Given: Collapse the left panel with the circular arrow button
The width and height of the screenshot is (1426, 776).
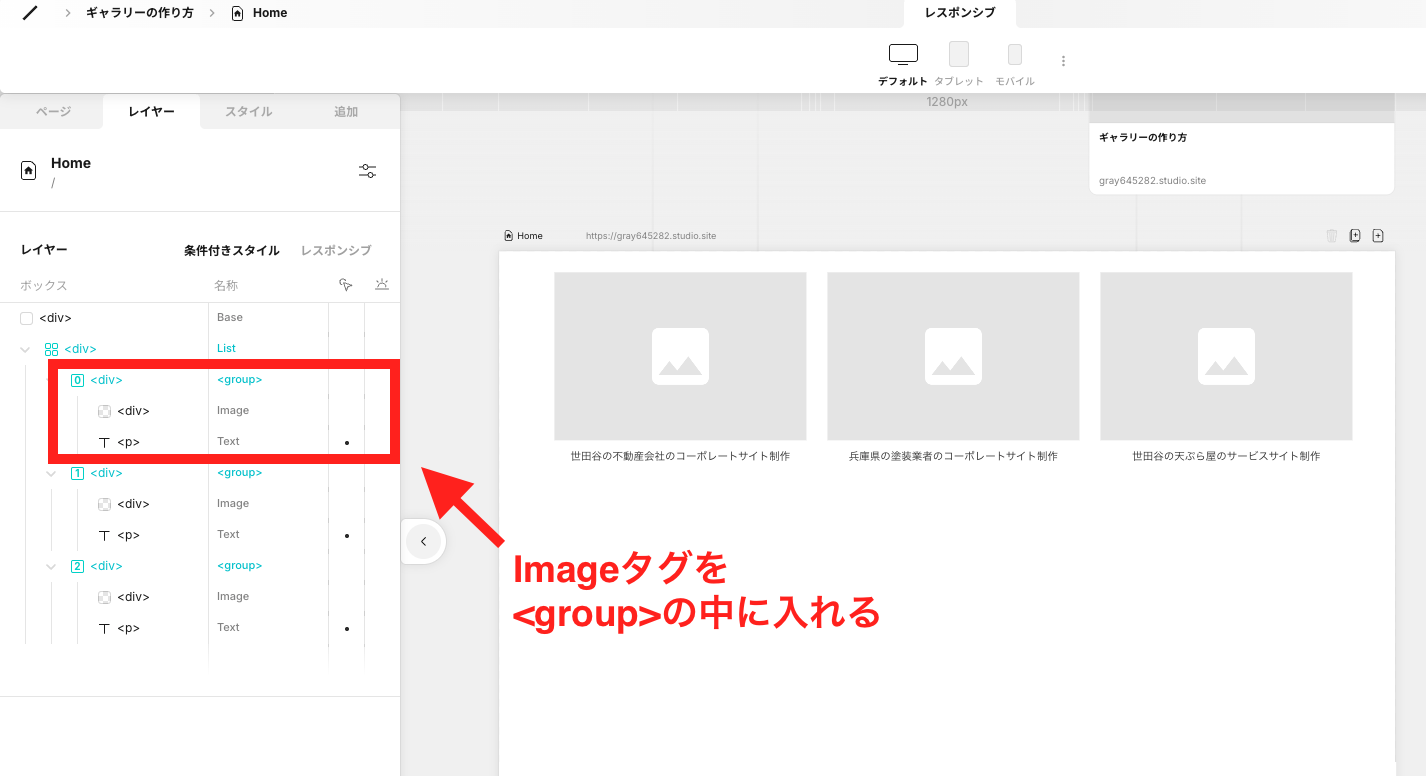Looking at the screenshot, I should tap(423, 541).
